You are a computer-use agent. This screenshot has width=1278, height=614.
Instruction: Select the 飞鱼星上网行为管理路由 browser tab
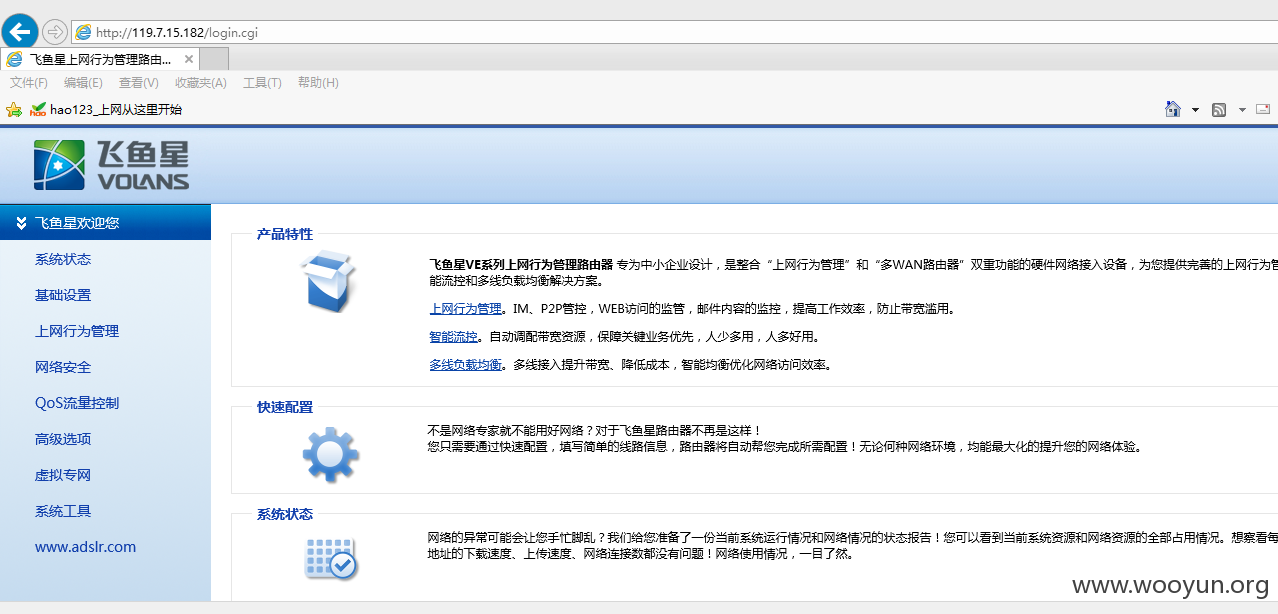[x=100, y=59]
